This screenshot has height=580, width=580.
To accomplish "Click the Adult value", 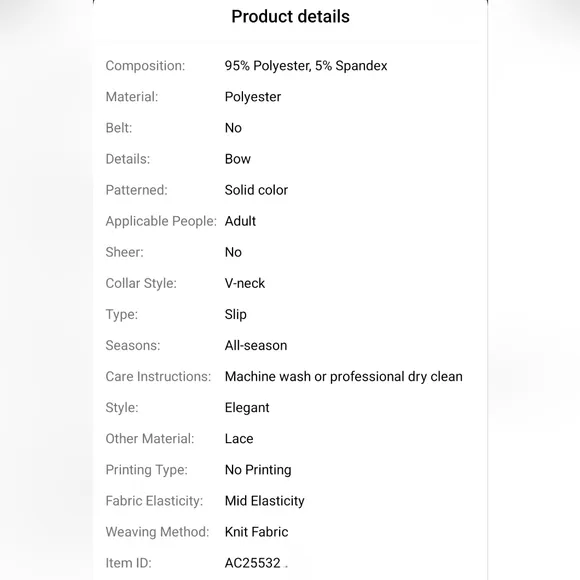I will click(x=240, y=221).
